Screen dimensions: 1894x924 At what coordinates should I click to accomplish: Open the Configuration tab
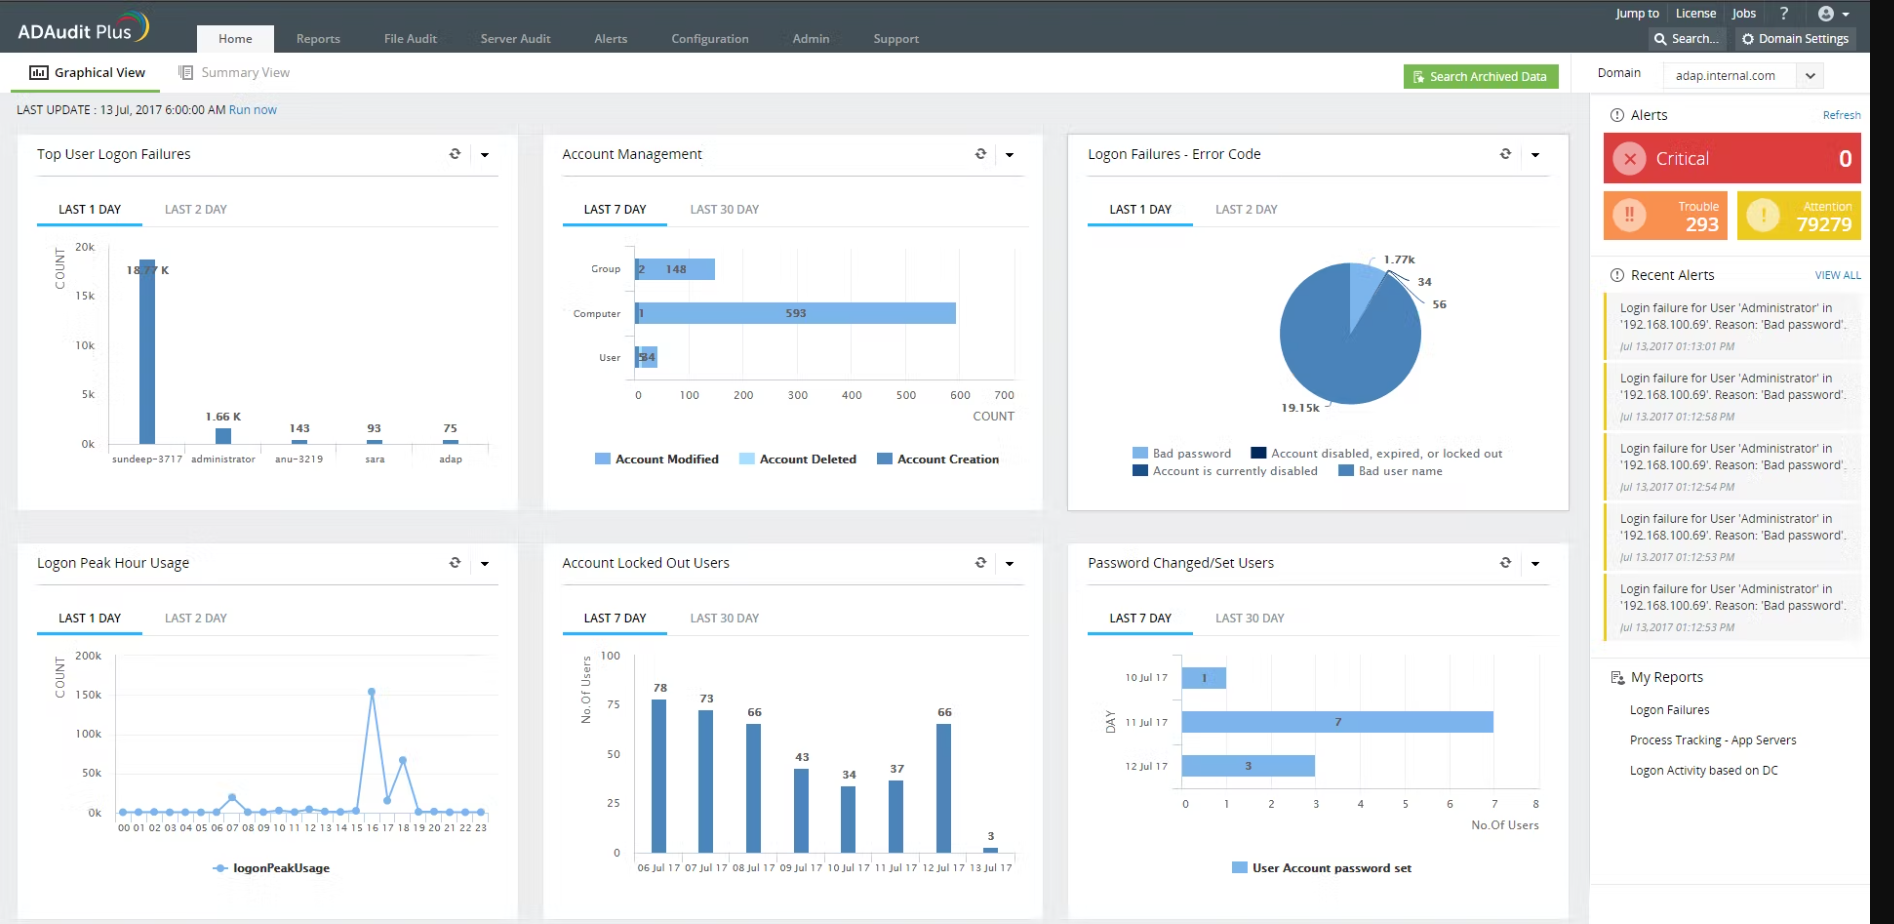pos(710,39)
